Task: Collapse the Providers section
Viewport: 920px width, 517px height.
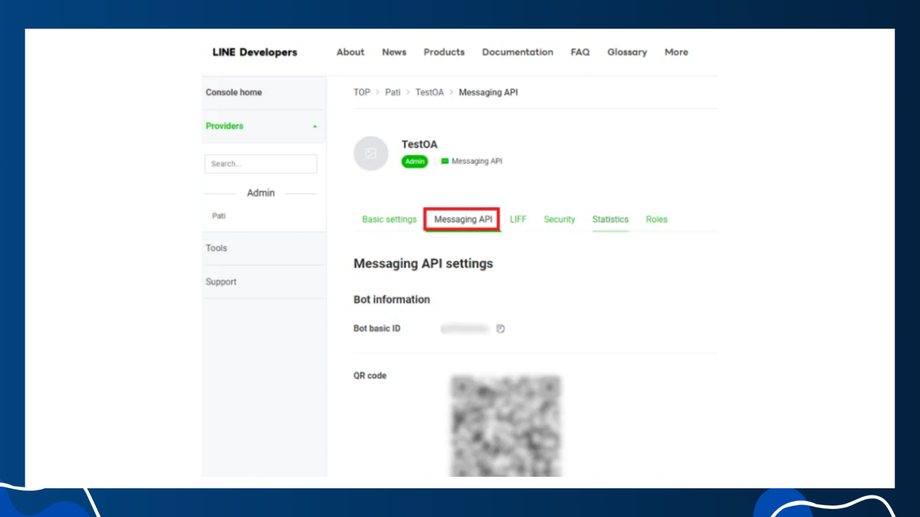Action: click(263, 126)
